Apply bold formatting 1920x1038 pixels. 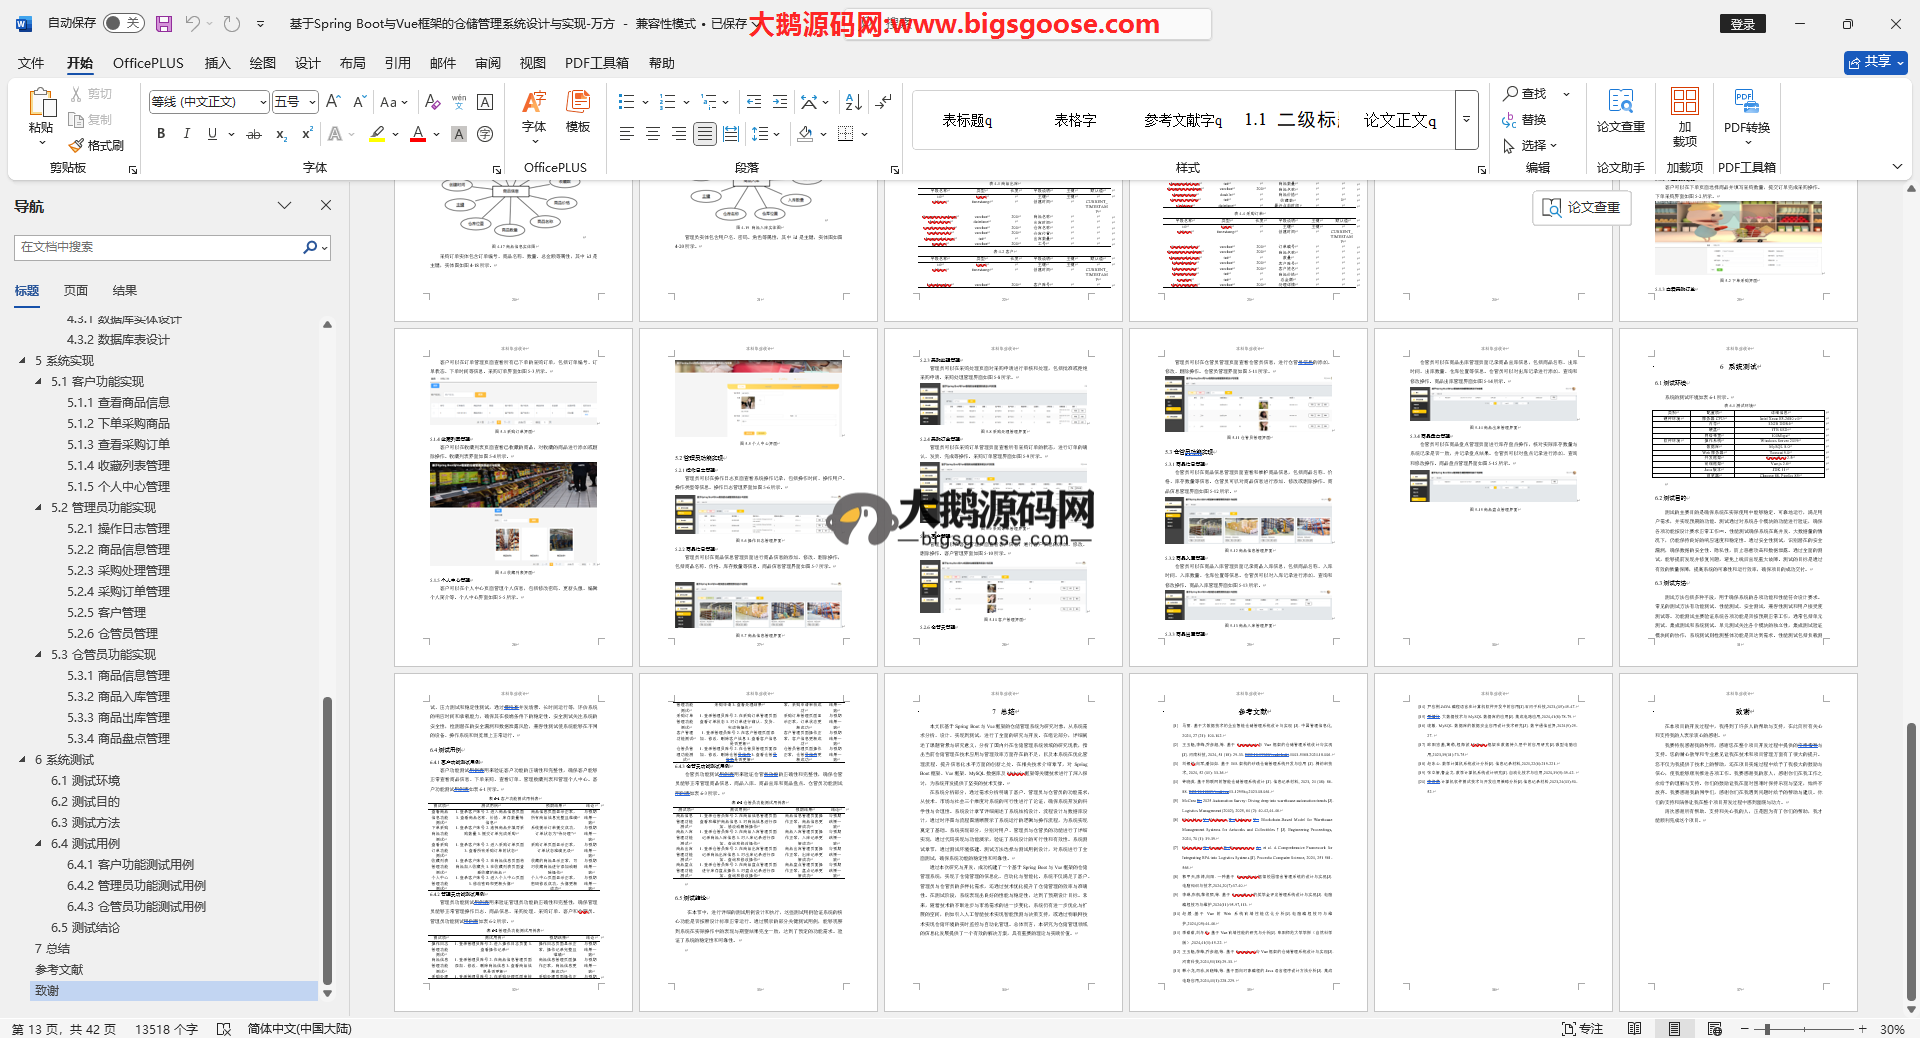pyautogui.click(x=161, y=134)
